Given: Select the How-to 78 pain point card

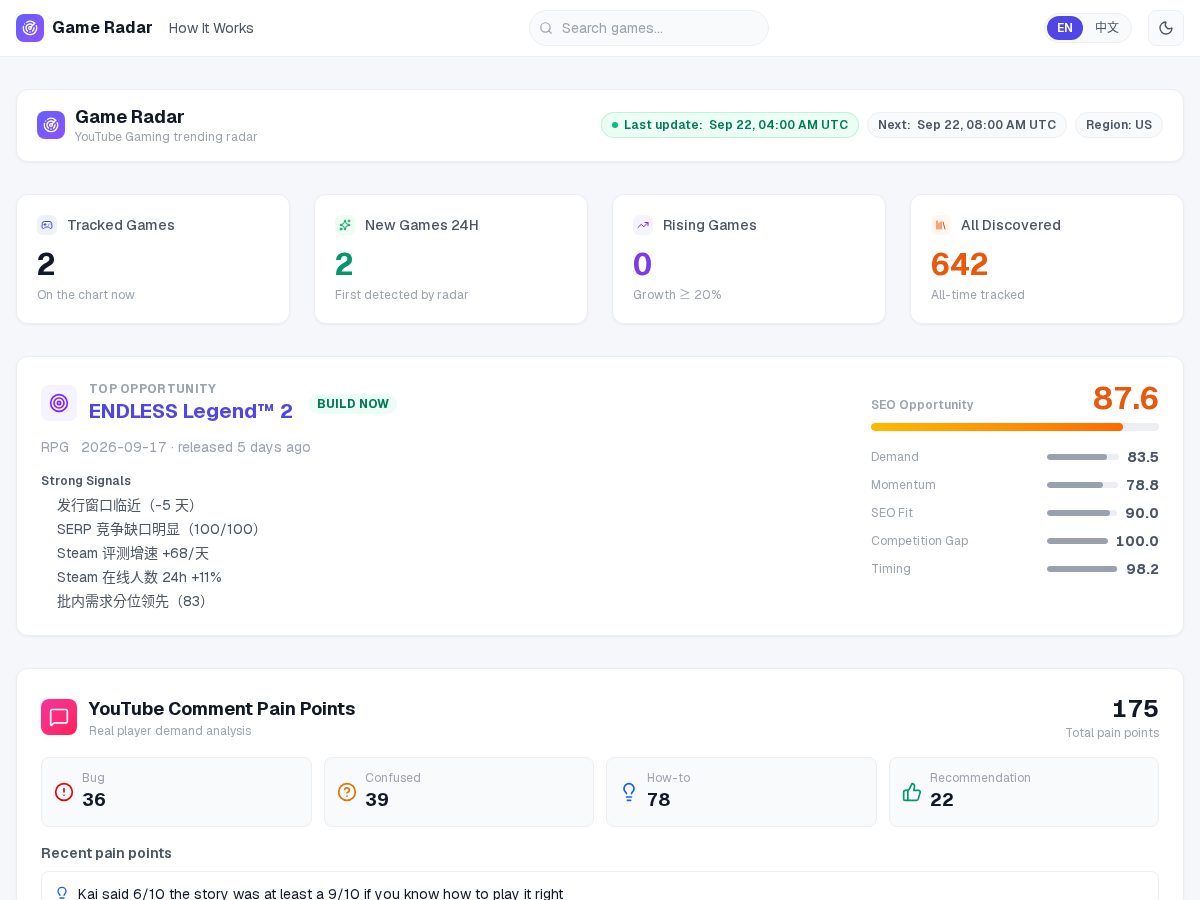Looking at the screenshot, I should coord(741,792).
